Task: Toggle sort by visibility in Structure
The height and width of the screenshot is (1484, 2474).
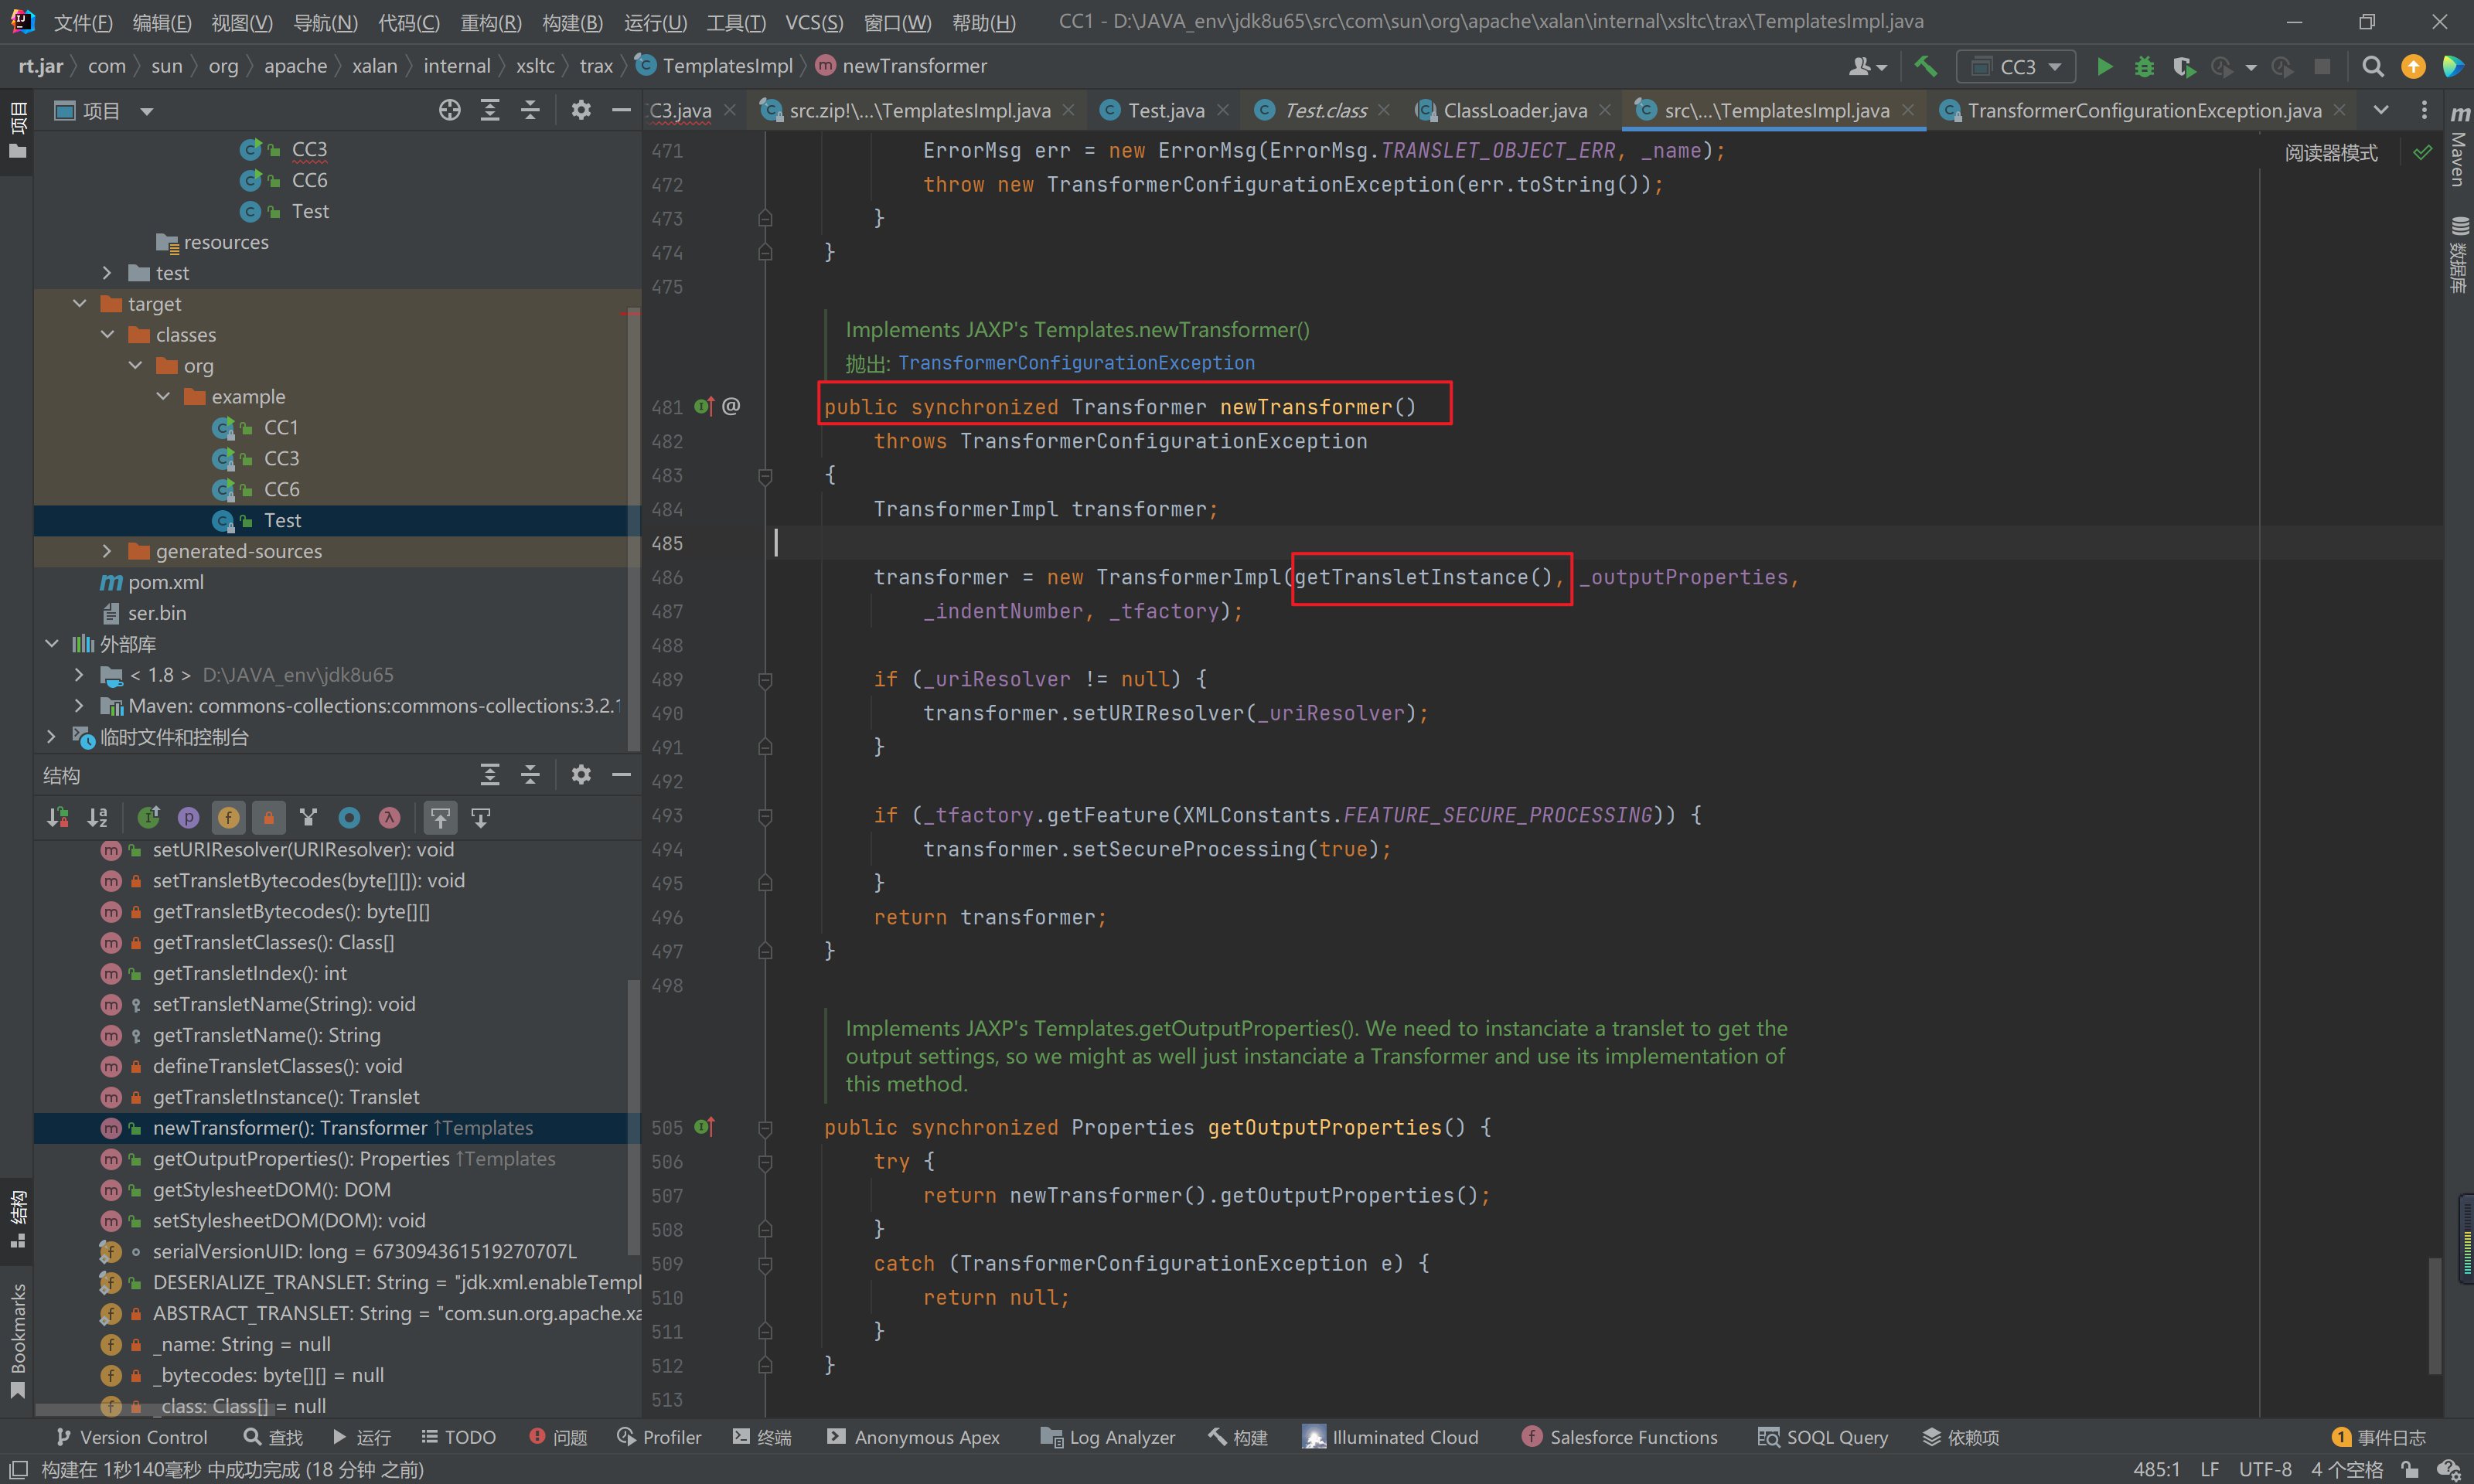Action: 57,818
